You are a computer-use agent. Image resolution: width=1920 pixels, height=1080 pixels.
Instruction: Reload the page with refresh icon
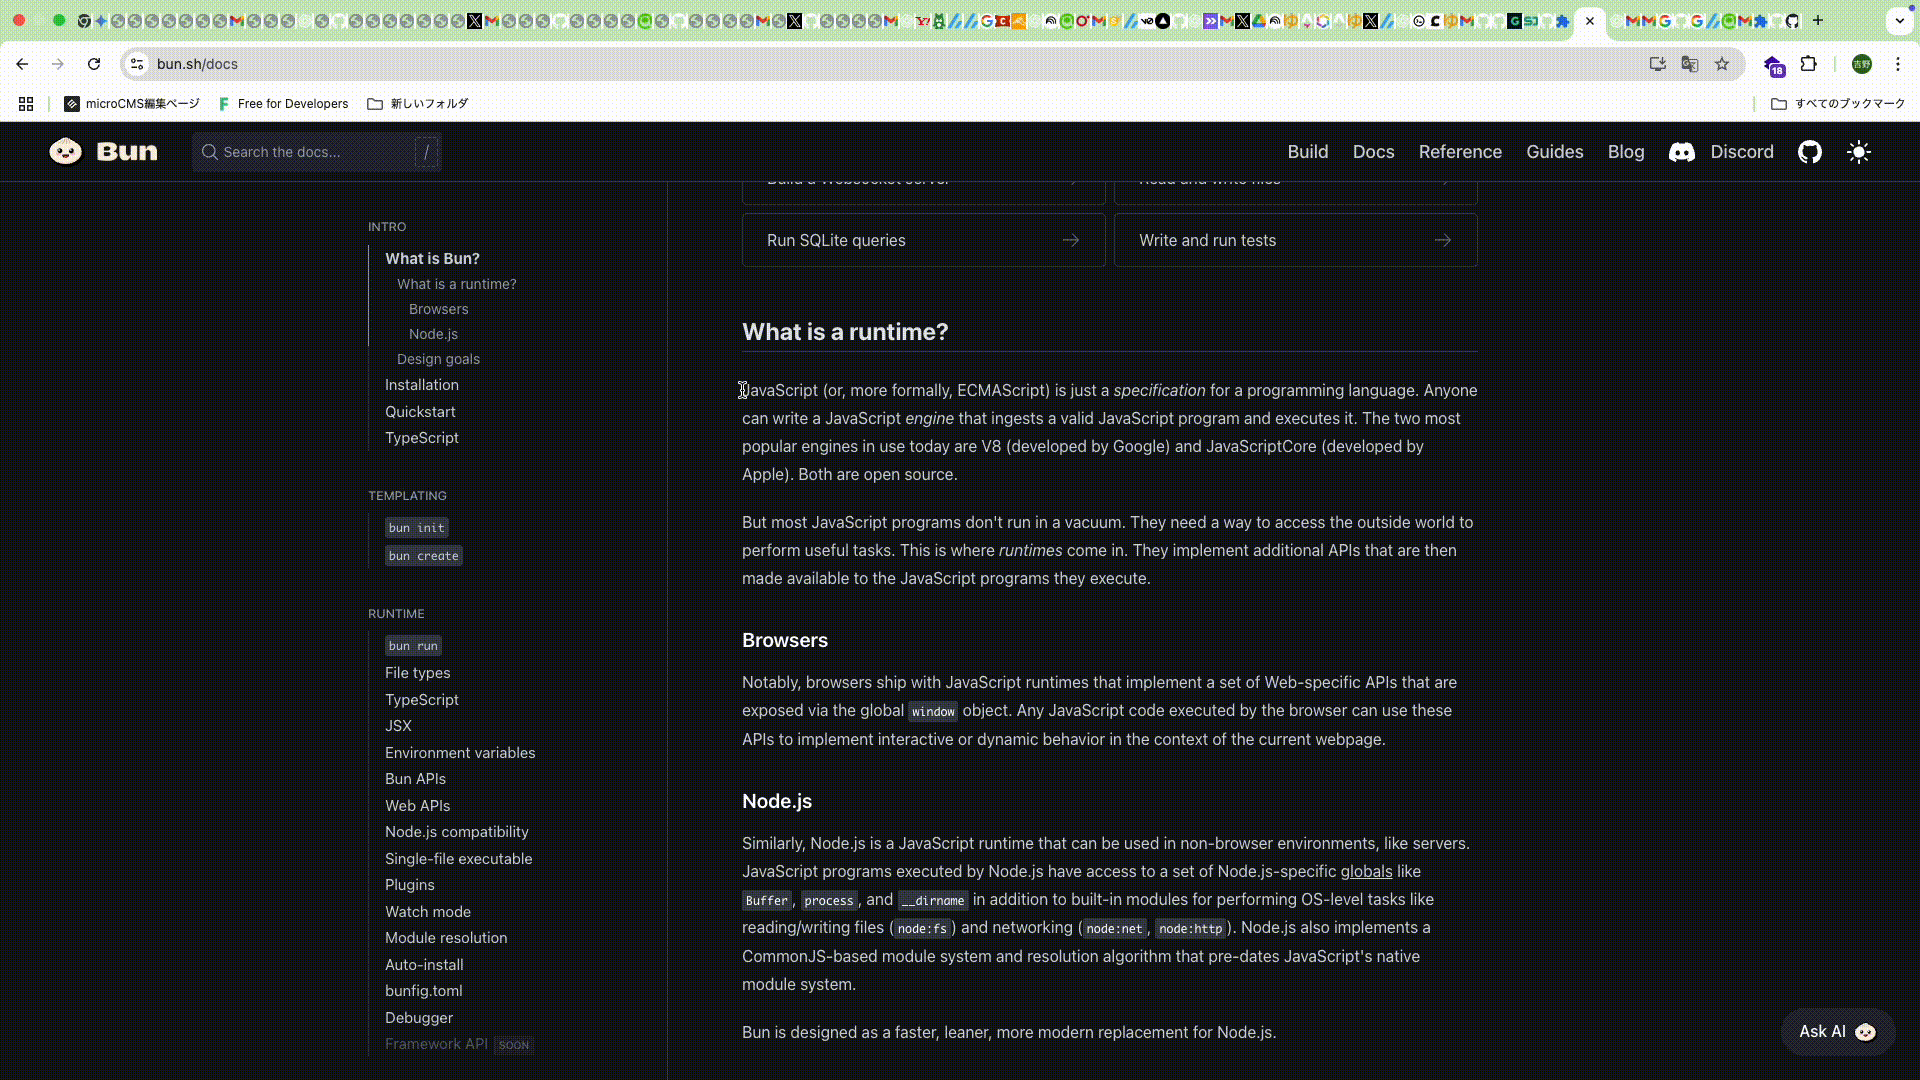tap(94, 64)
